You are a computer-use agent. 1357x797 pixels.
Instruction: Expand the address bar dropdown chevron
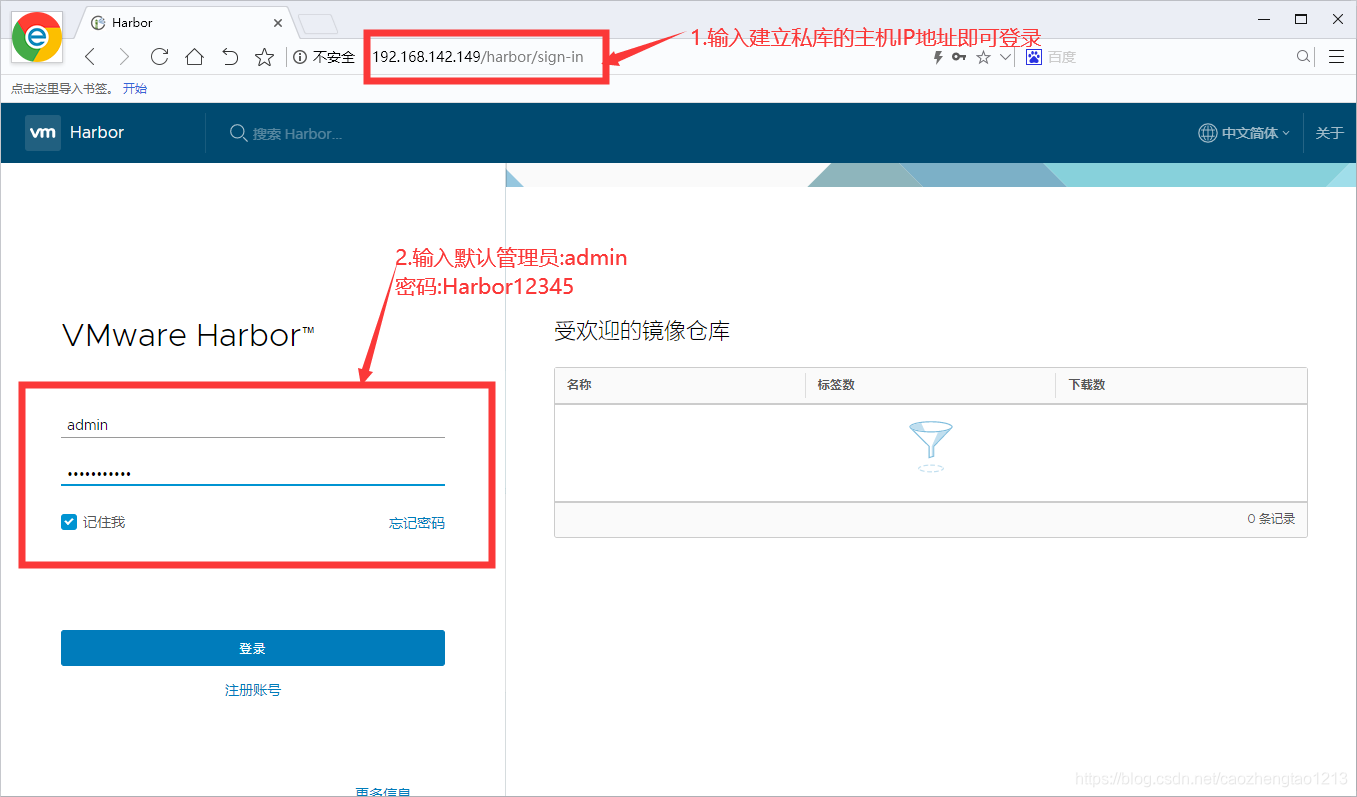(1006, 57)
